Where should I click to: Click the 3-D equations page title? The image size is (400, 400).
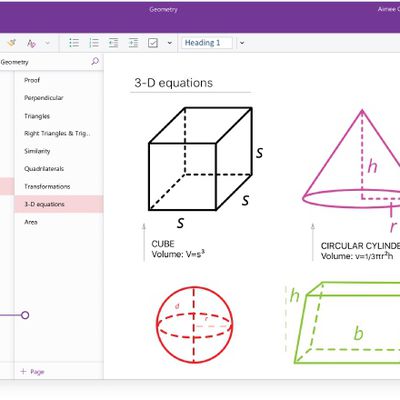pyautogui.click(x=173, y=83)
